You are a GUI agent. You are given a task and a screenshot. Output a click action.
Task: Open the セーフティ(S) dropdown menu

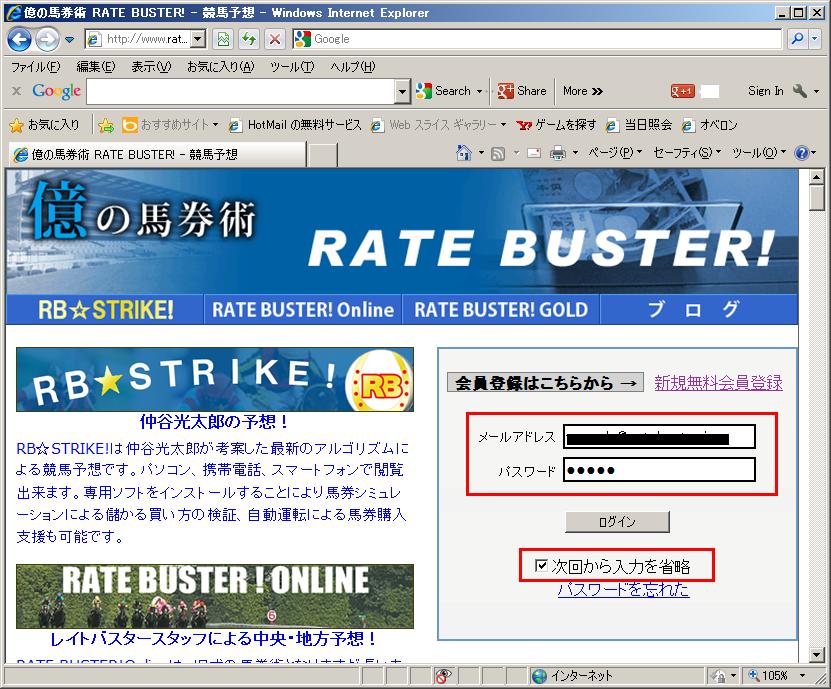tap(687, 153)
